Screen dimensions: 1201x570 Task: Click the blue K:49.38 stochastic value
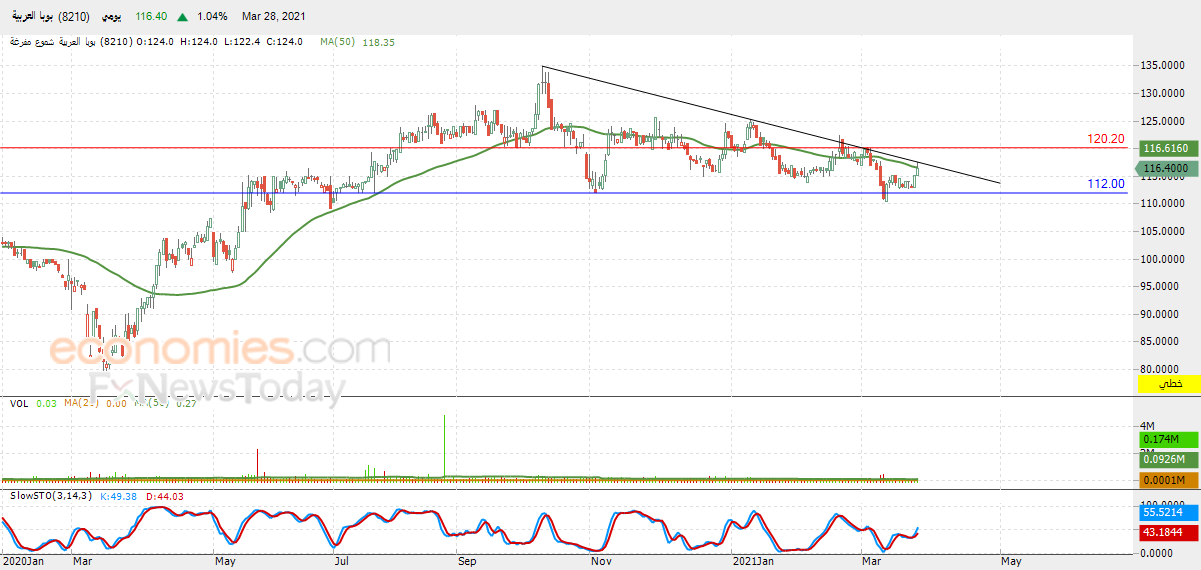coord(118,496)
